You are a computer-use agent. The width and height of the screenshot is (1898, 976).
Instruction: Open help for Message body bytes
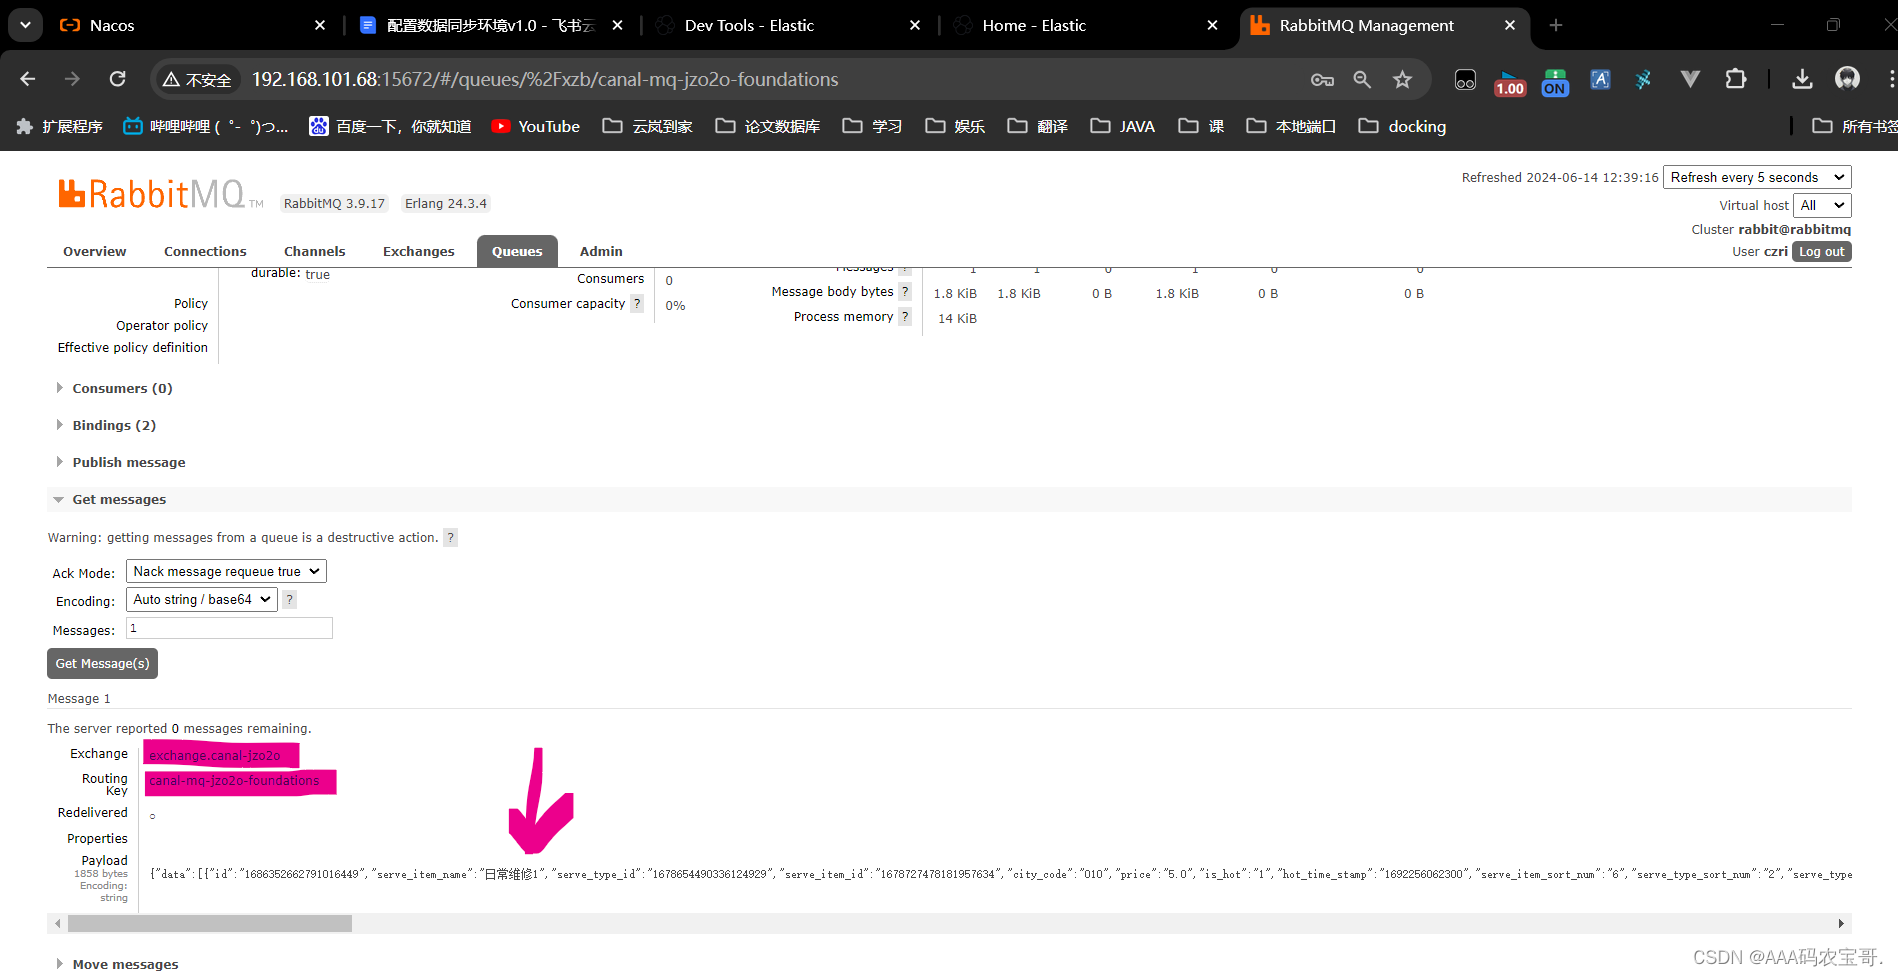click(x=905, y=291)
